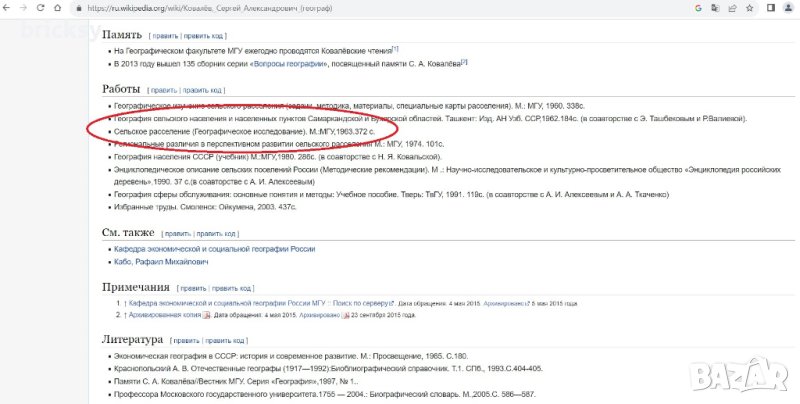The image size is (800, 404).
Task: Click "править код" next to Работы heading
Action: point(203,90)
